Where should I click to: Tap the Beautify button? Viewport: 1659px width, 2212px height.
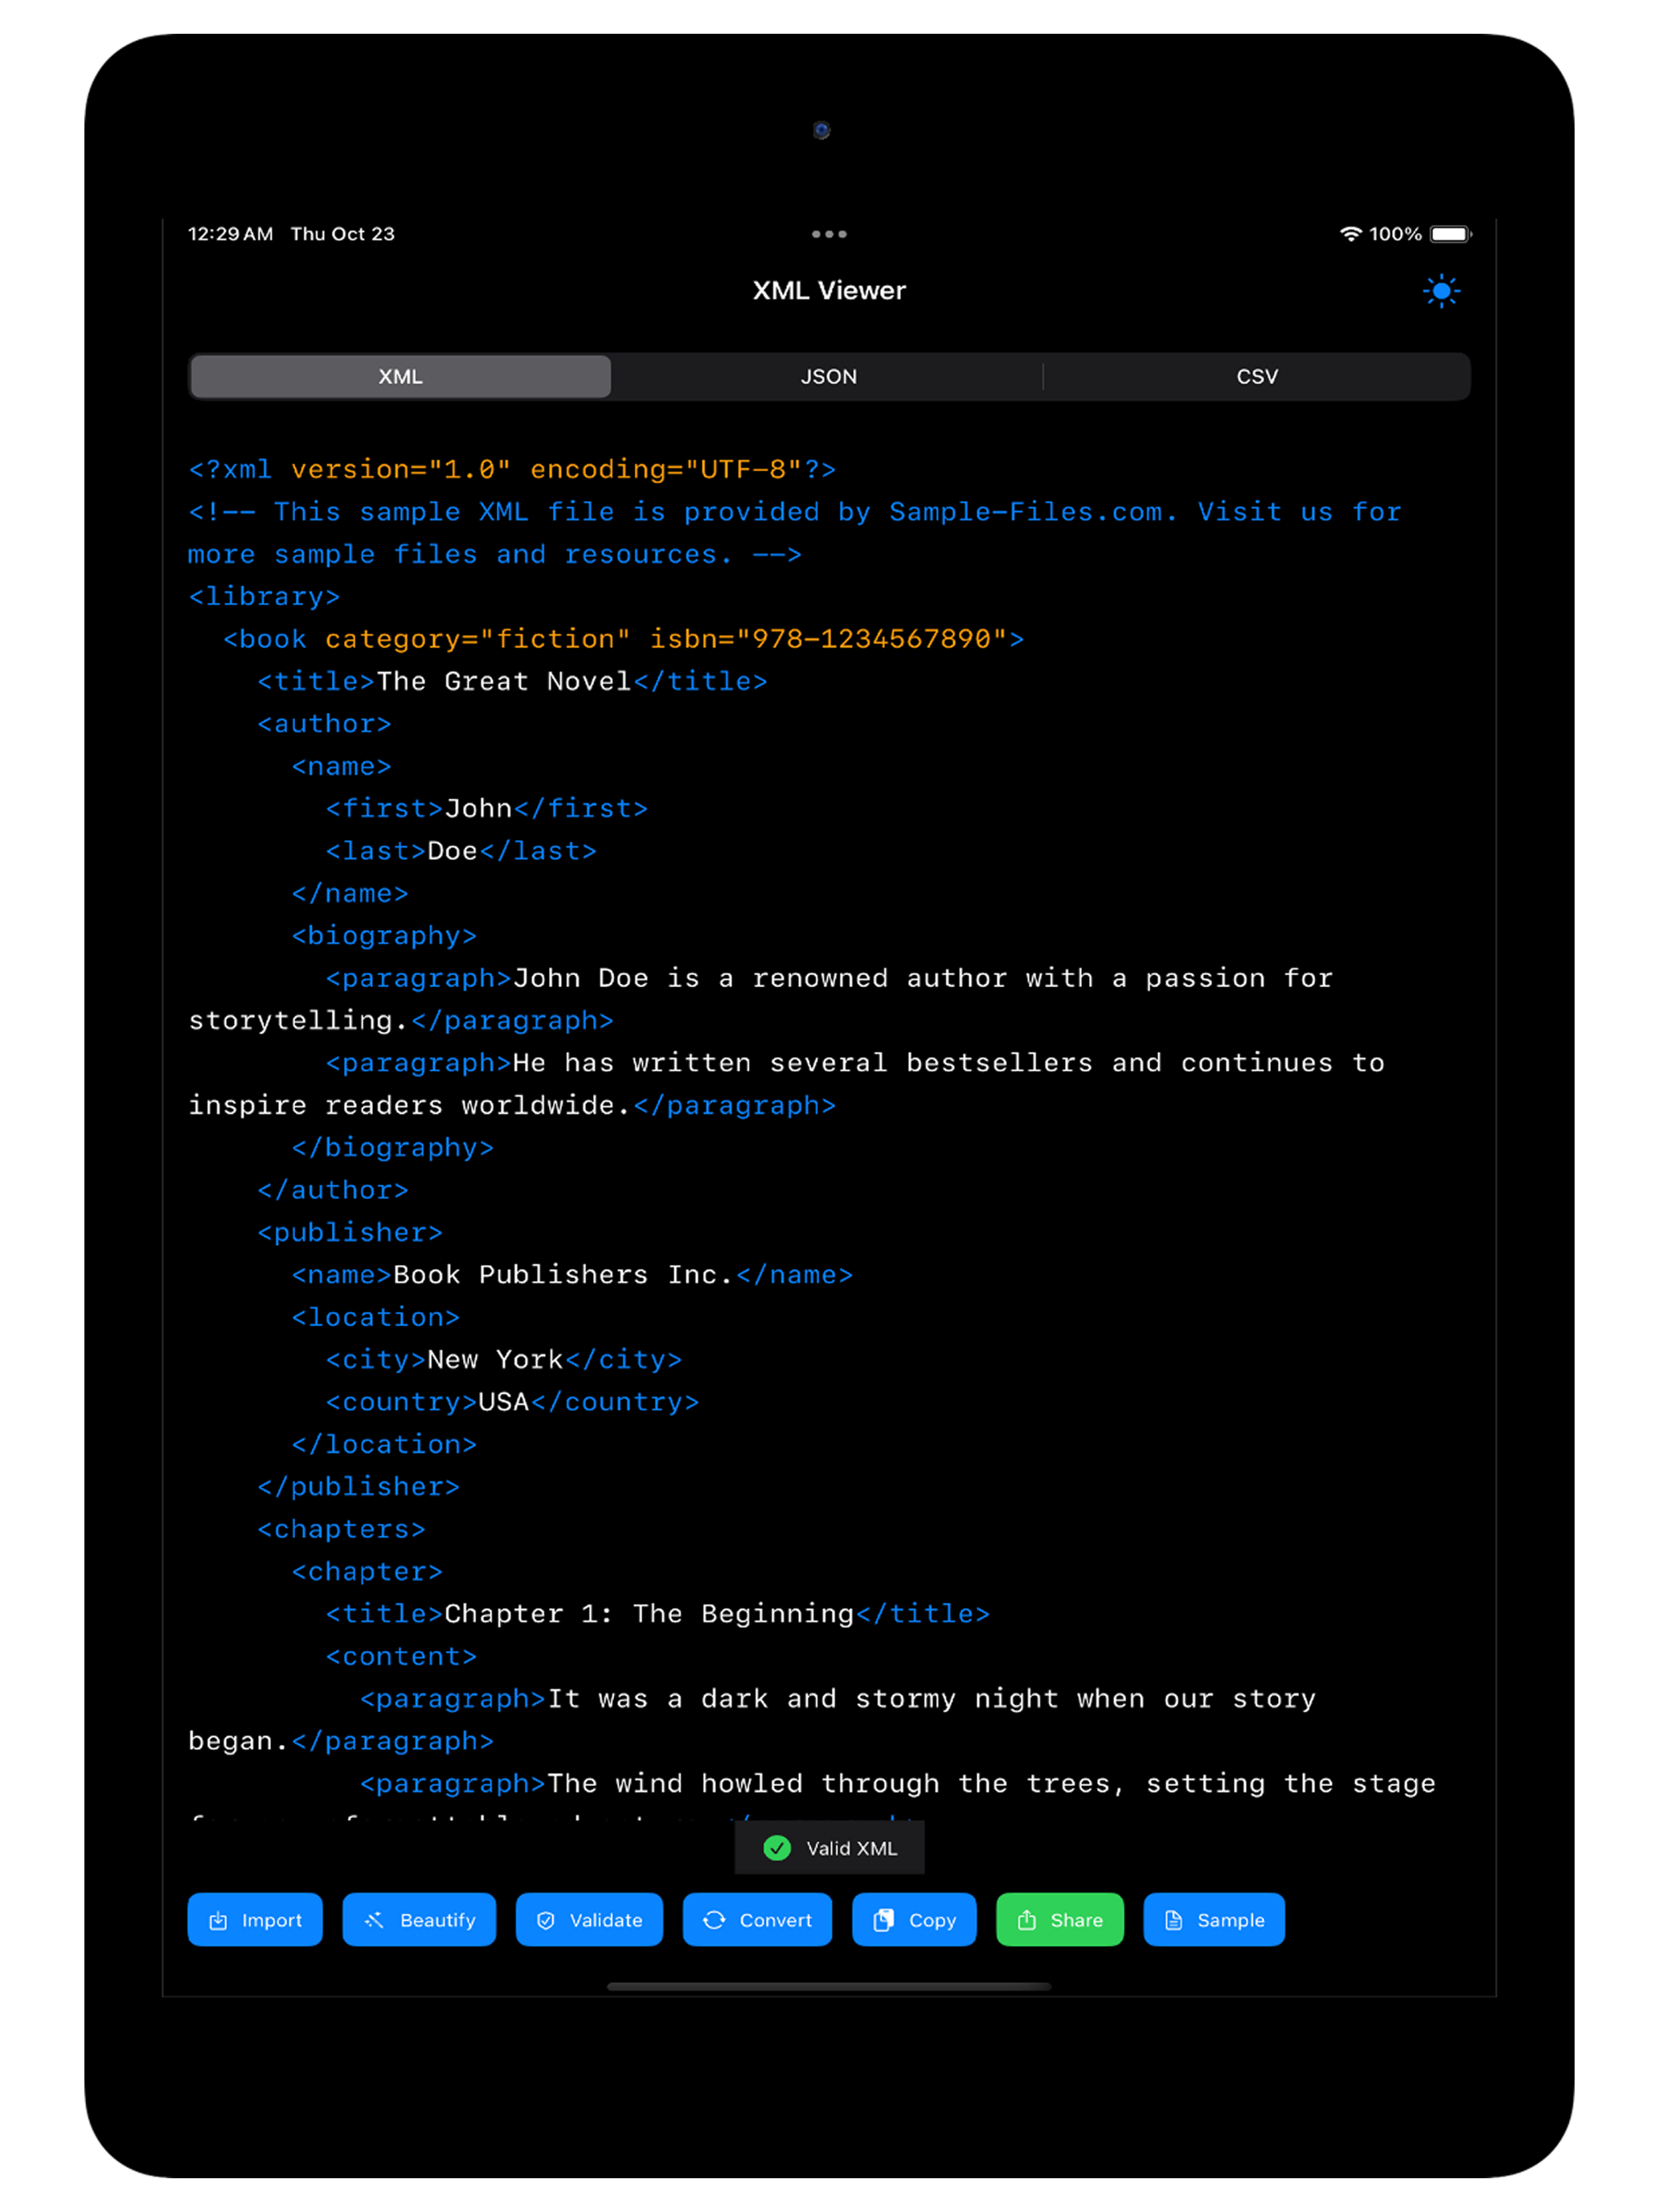[419, 1920]
